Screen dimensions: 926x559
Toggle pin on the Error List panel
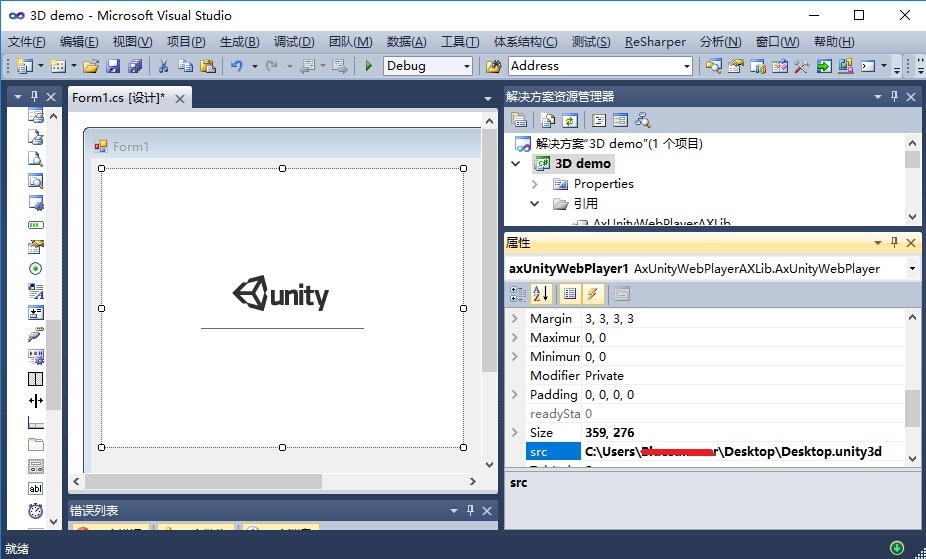point(471,510)
